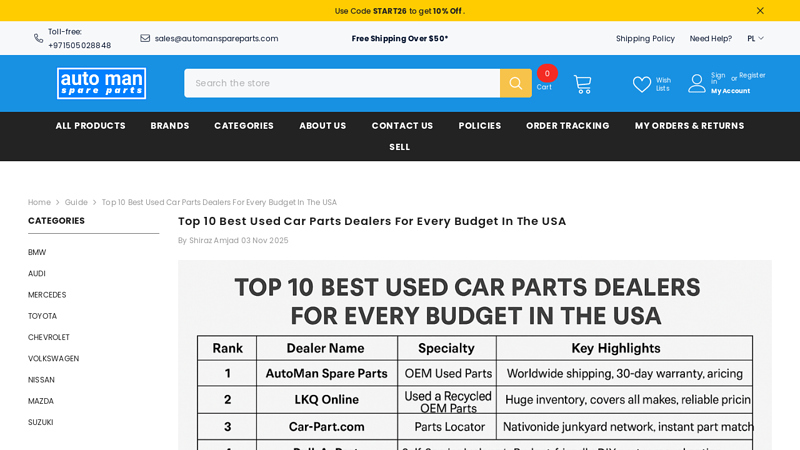Go to the About Us page
The image size is (800, 450).
pyautogui.click(x=322, y=126)
